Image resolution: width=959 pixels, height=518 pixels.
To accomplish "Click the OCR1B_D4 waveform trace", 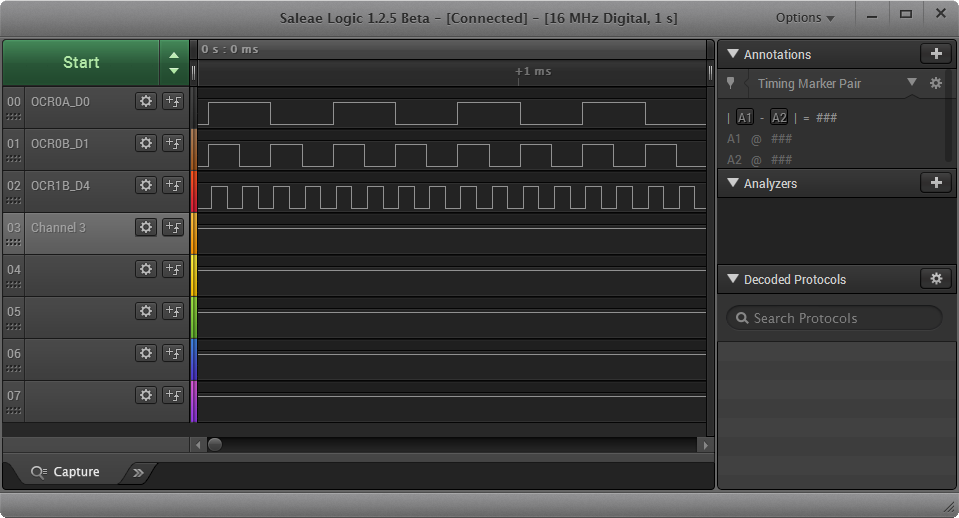I will [452, 198].
